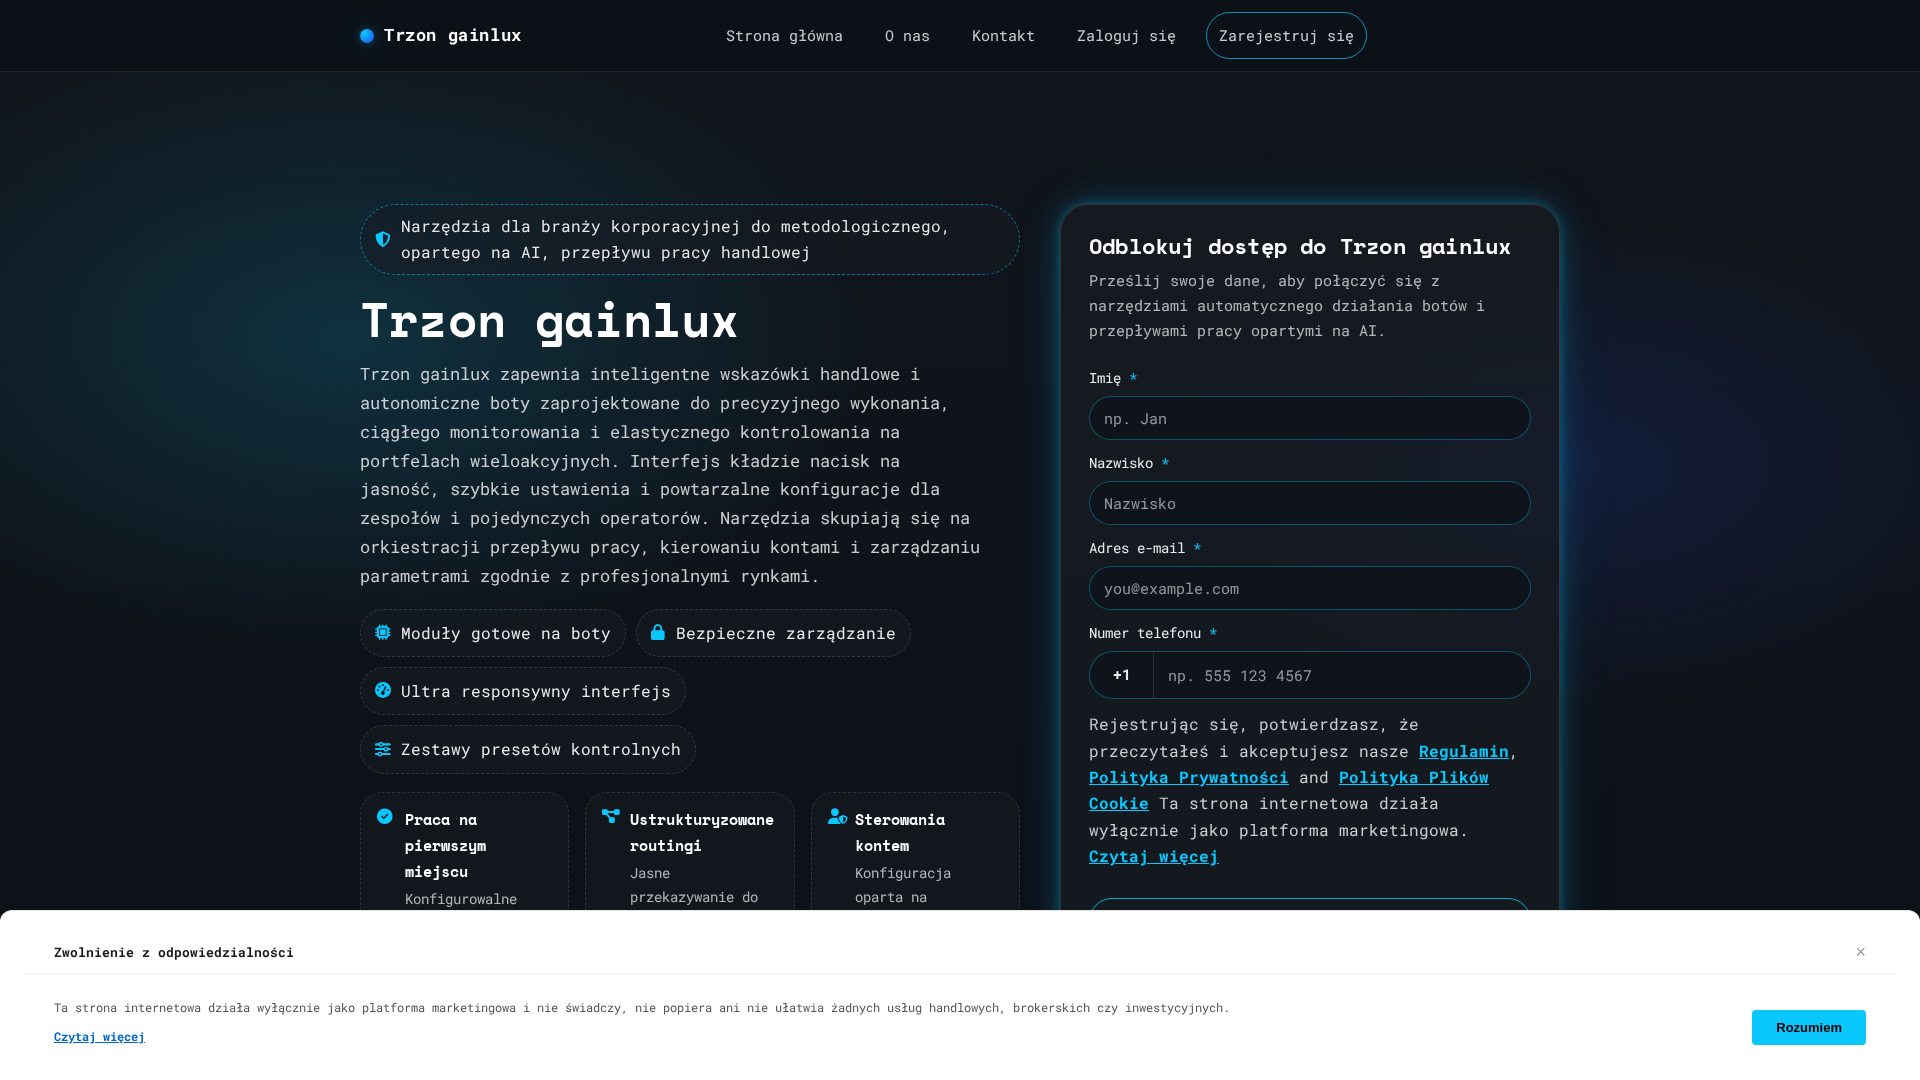This screenshot has width=1920, height=1080.
Task: Focus the Imię input field
Action: [x=1309, y=418]
